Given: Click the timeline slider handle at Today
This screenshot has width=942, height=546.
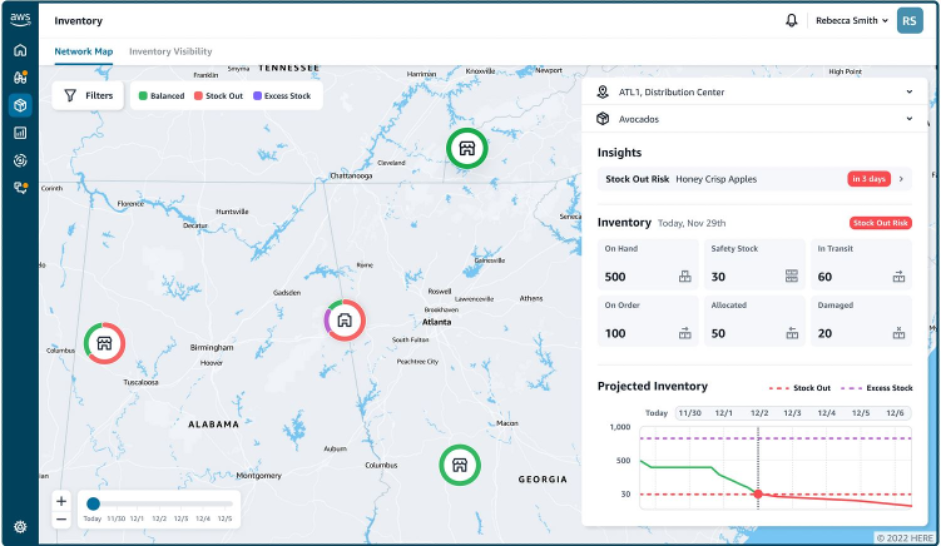Looking at the screenshot, I should point(93,503).
